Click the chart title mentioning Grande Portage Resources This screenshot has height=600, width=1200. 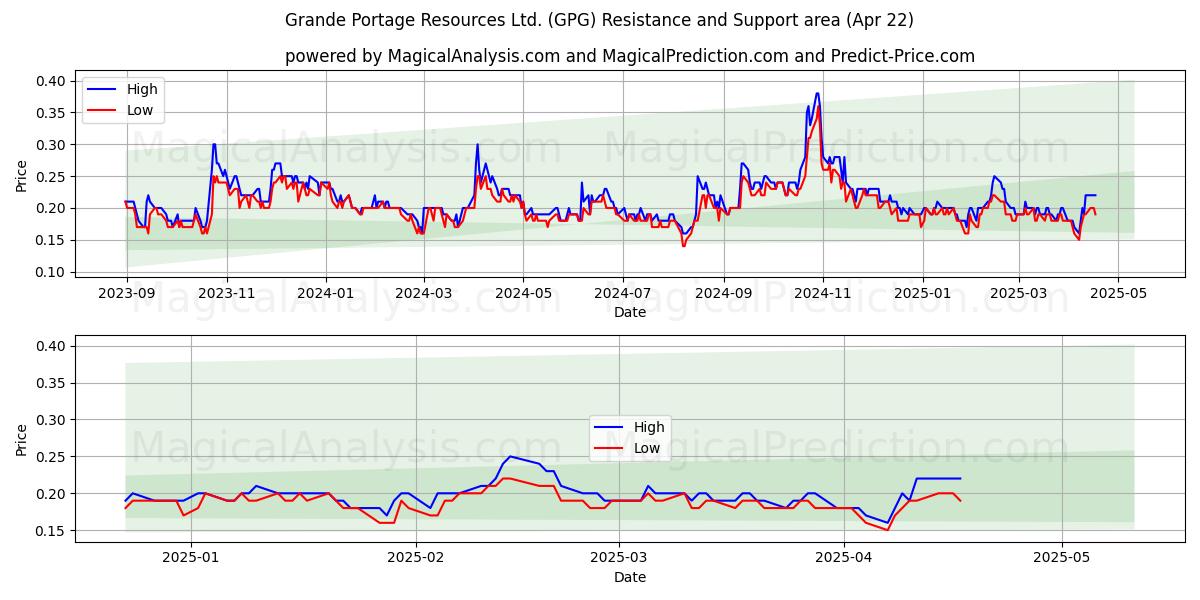(x=599, y=20)
